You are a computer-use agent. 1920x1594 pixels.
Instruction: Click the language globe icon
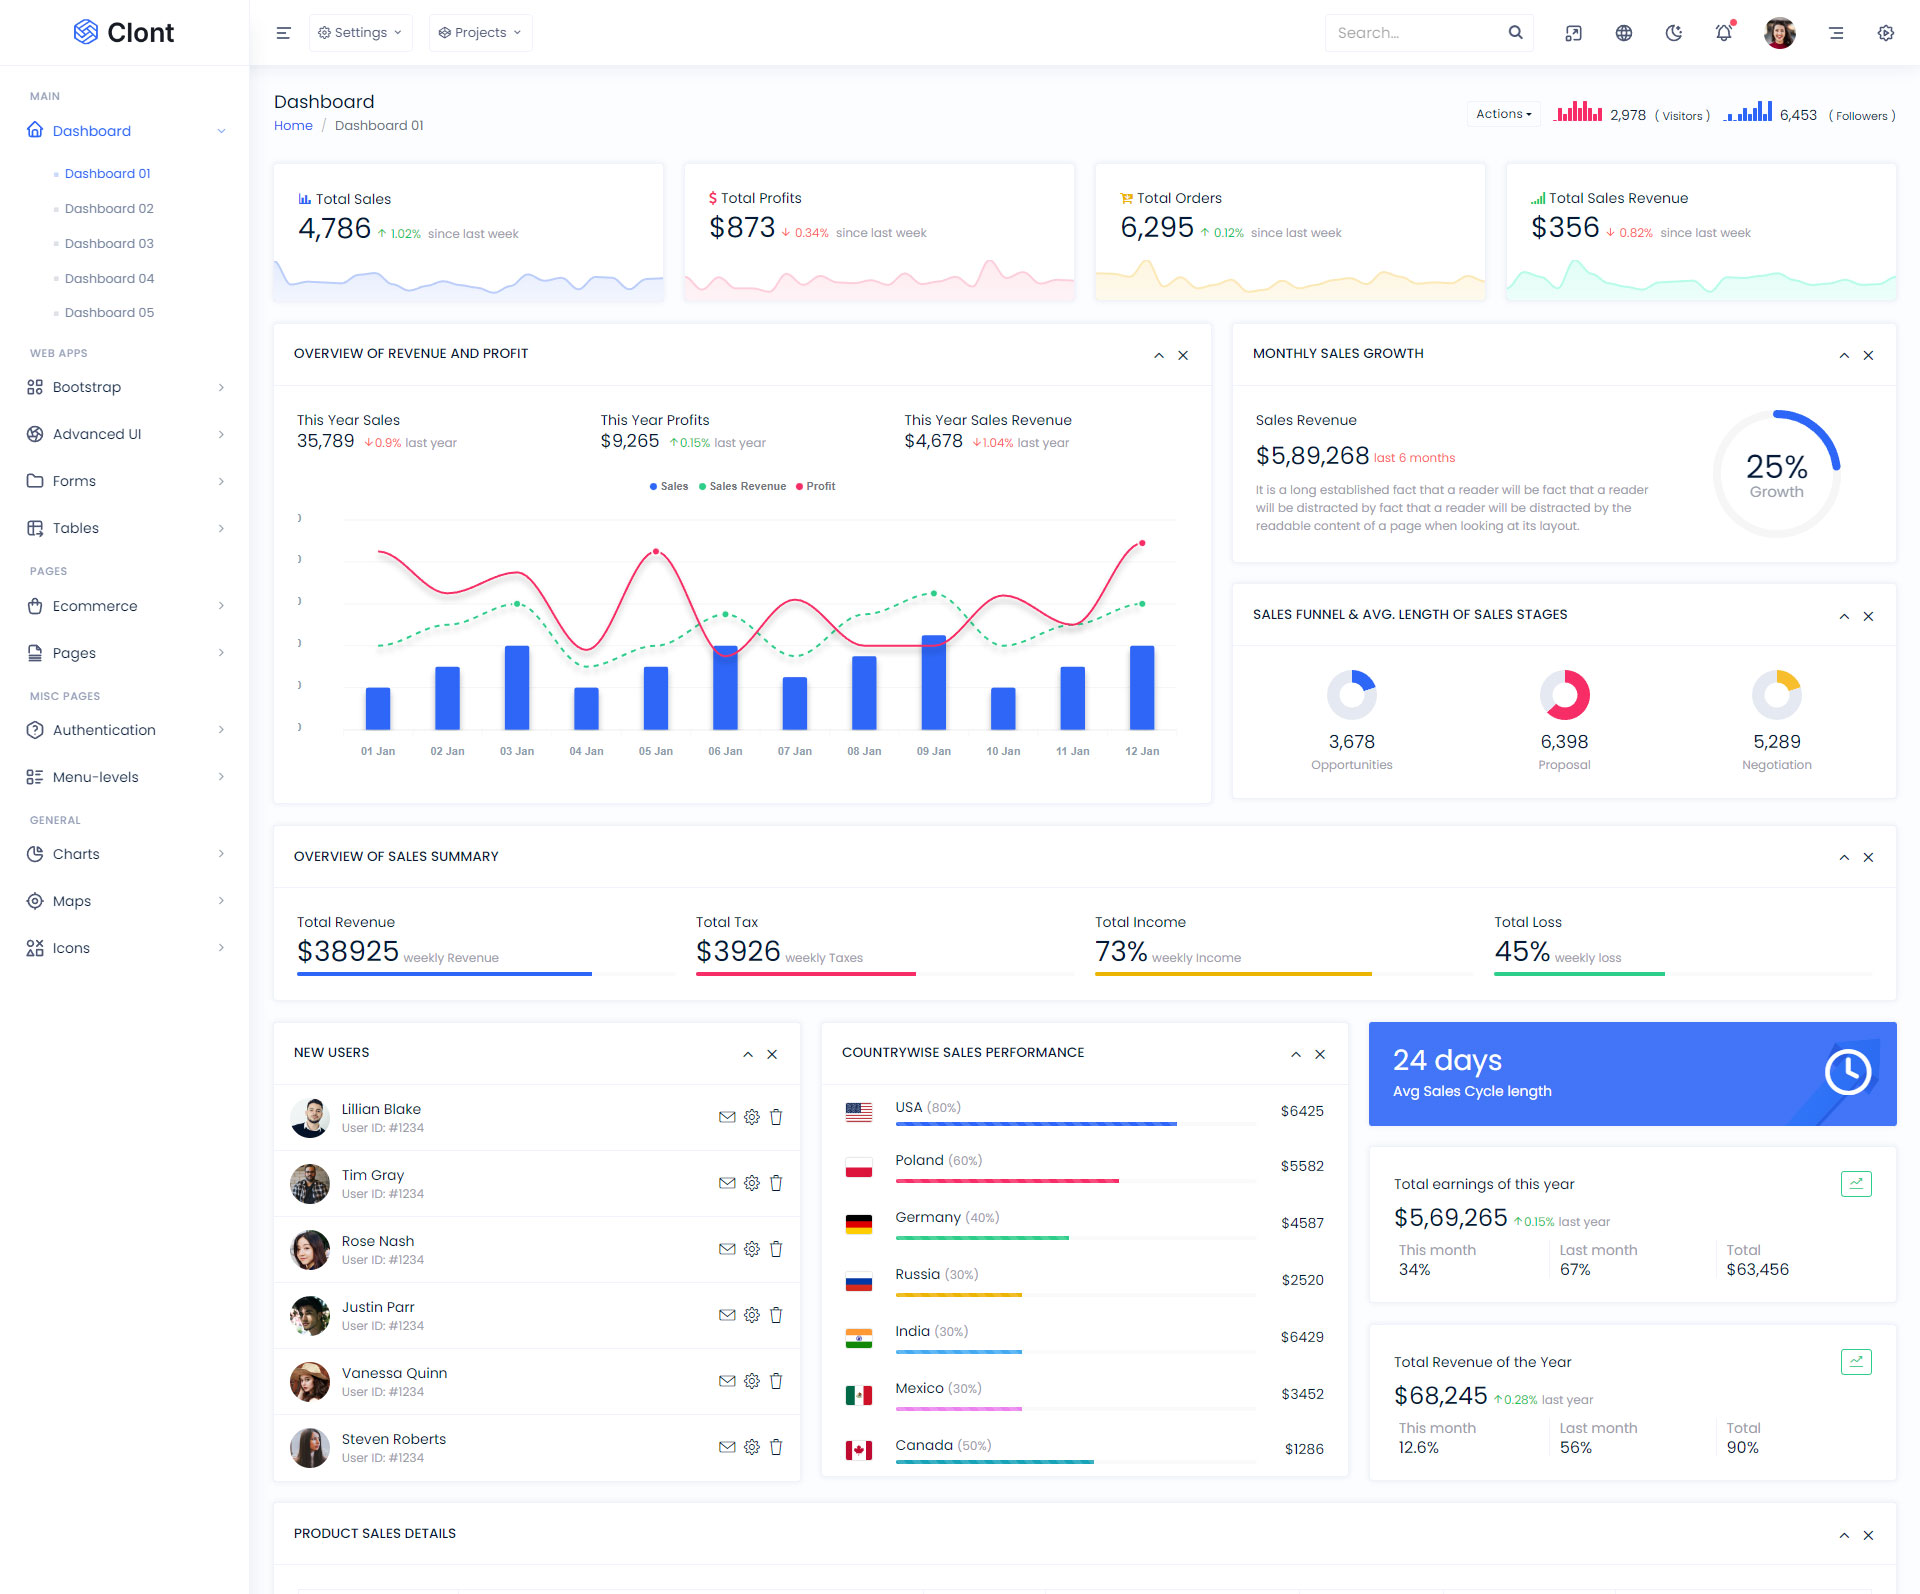point(1623,33)
